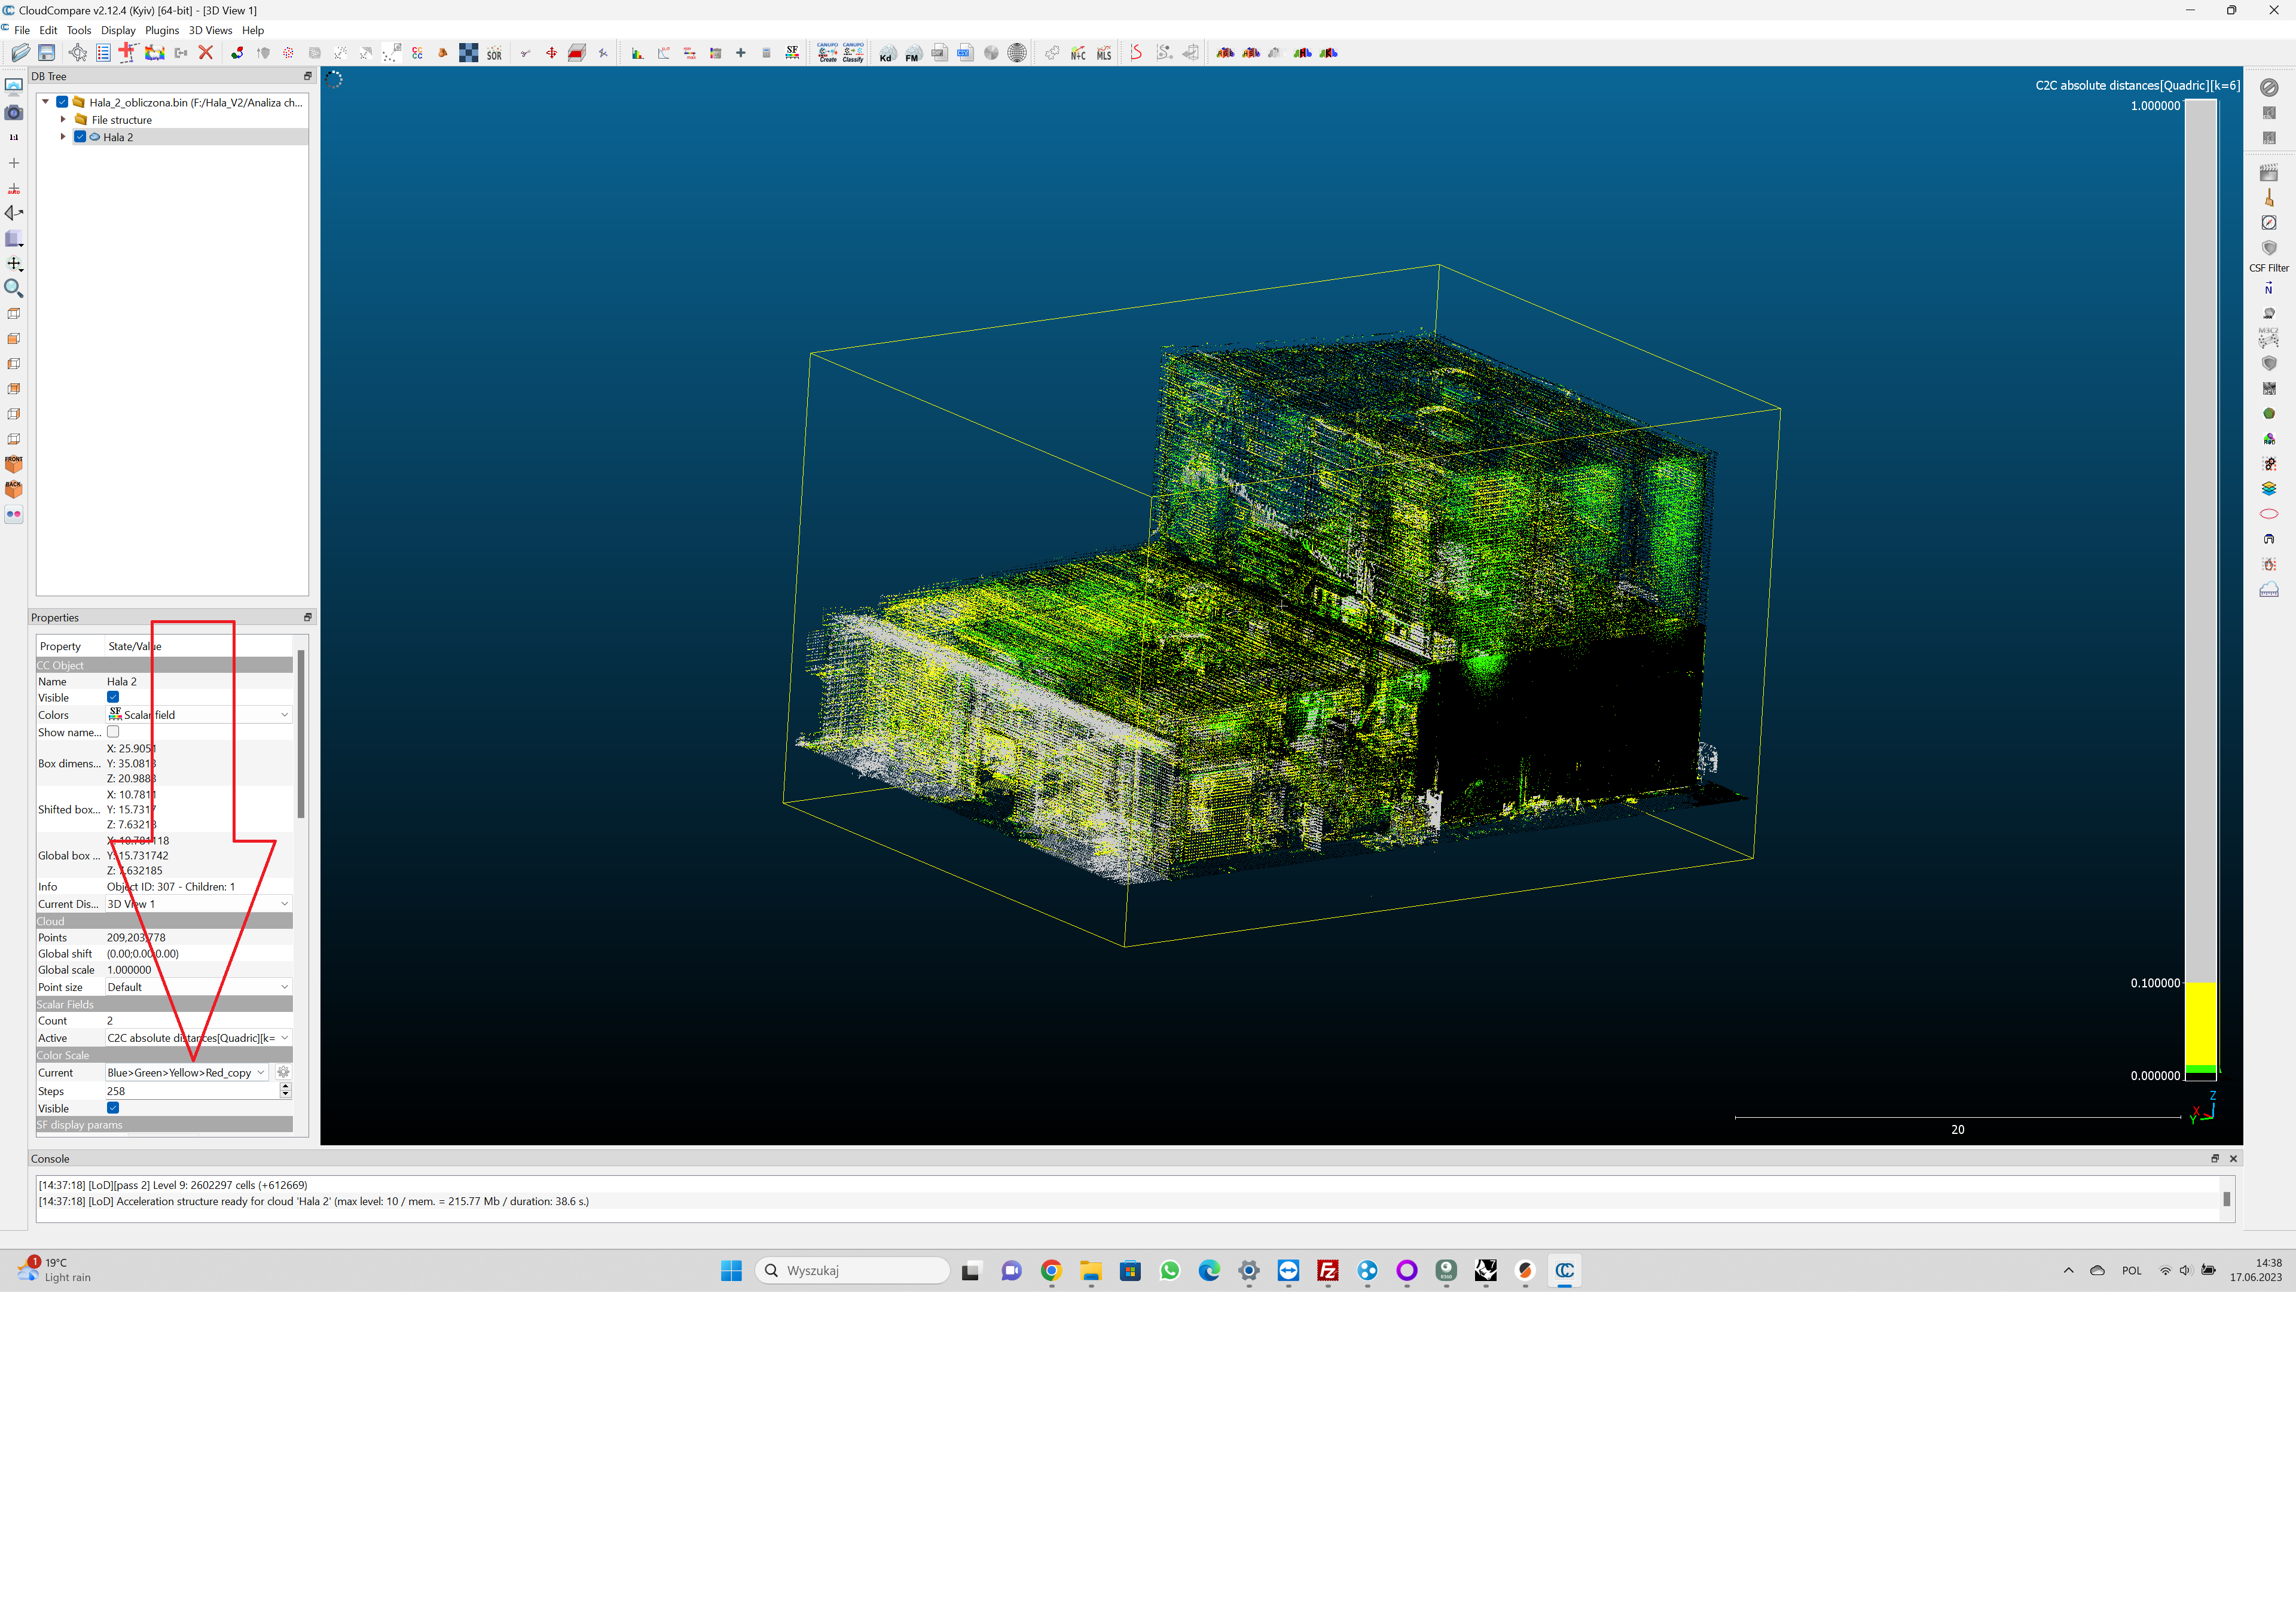Screen dimensions: 2296x1598
Task: Click the red X delete icon
Action: 206,53
